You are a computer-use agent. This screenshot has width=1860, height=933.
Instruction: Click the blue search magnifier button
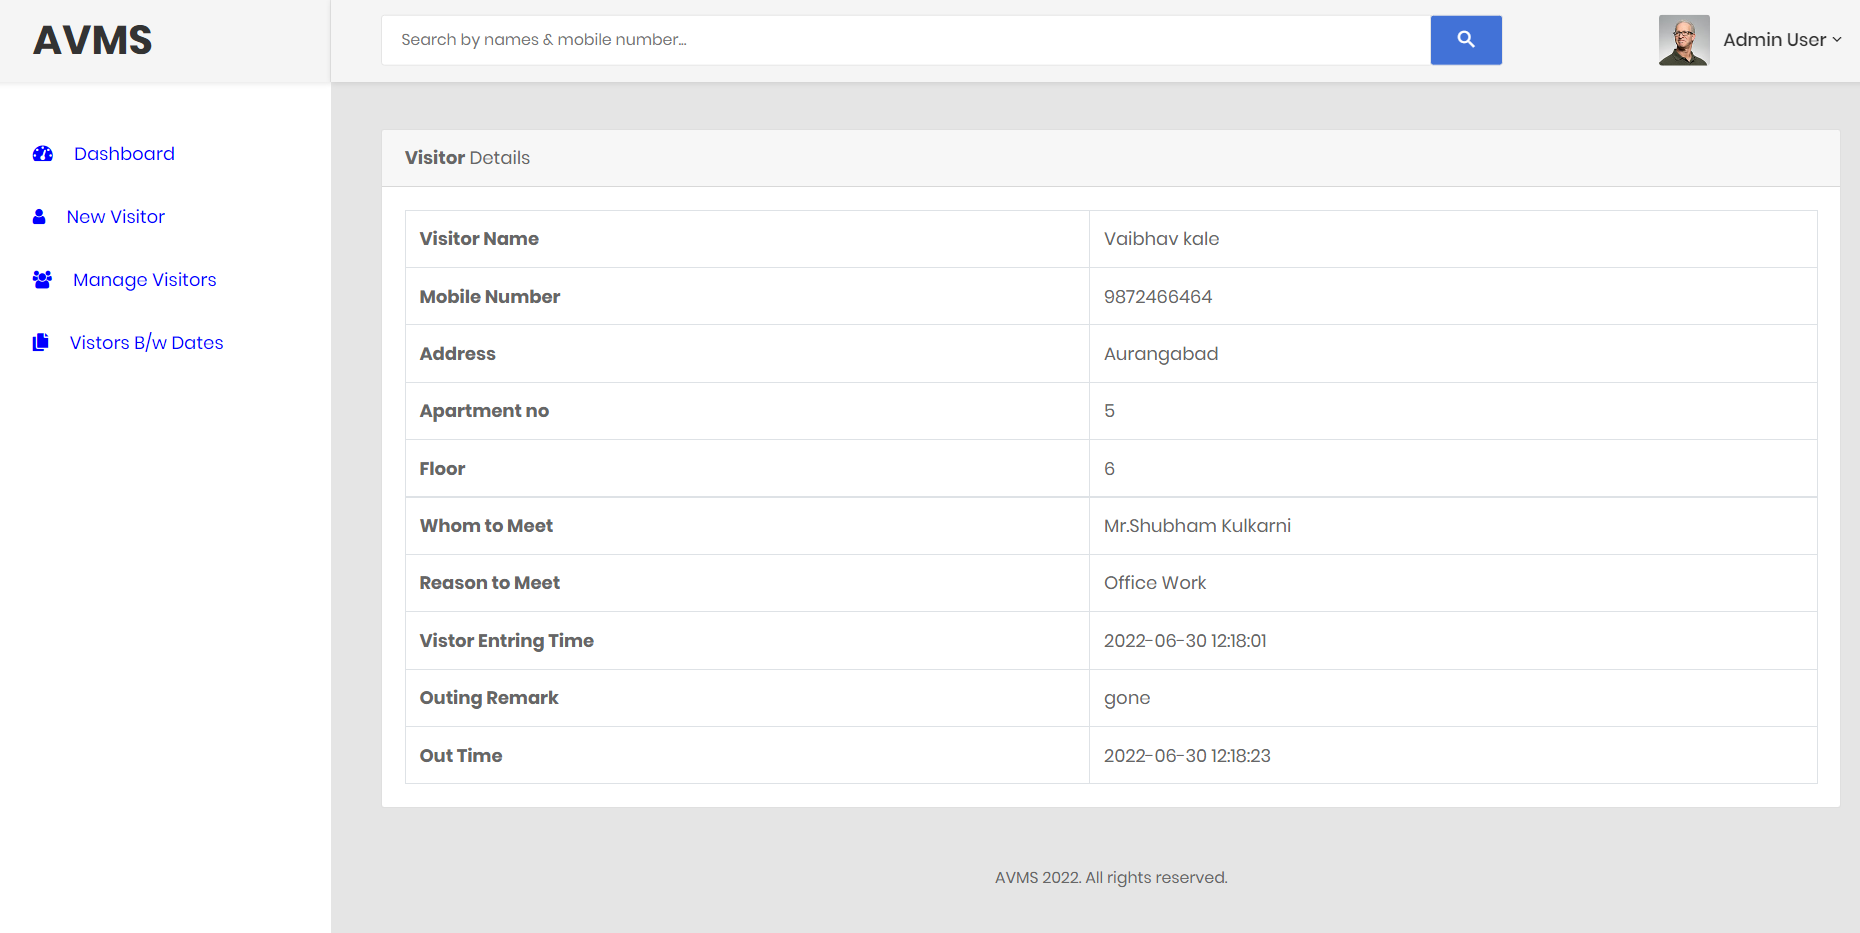[x=1466, y=40]
